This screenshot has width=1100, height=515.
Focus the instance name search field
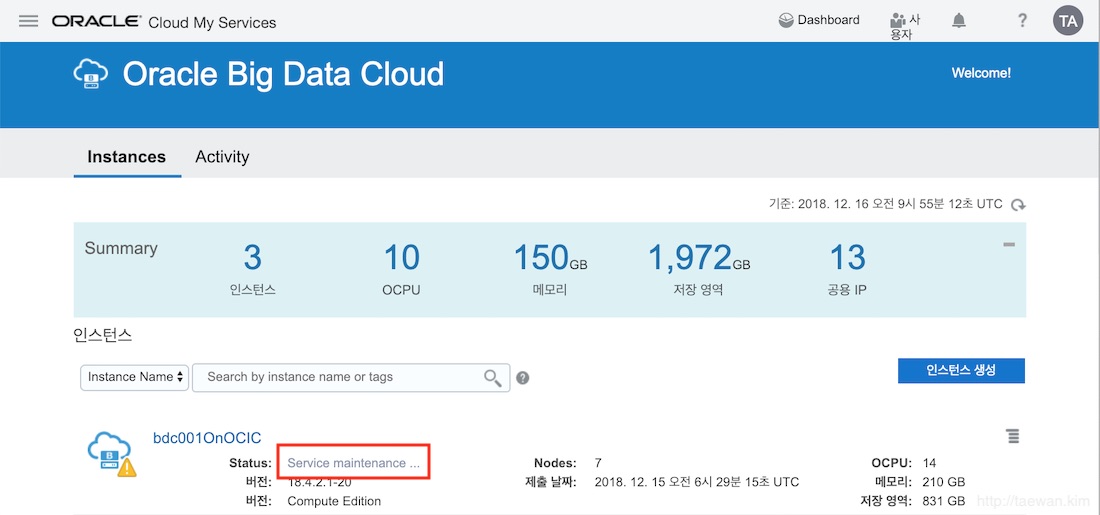pyautogui.click(x=351, y=377)
